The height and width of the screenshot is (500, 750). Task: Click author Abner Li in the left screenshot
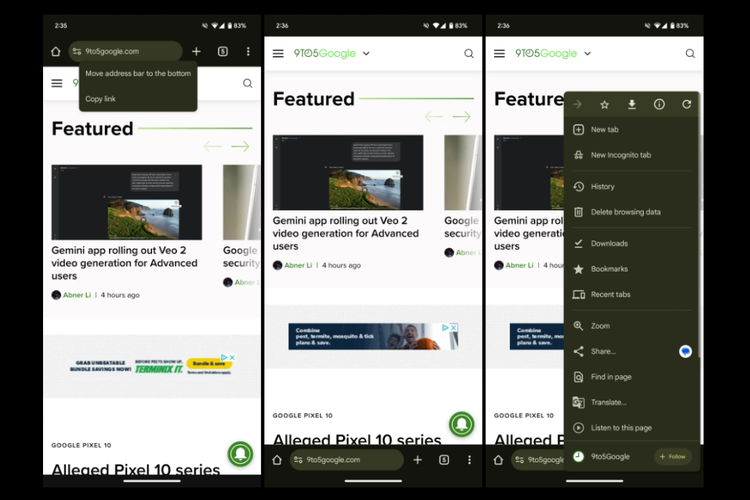point(77,295)
